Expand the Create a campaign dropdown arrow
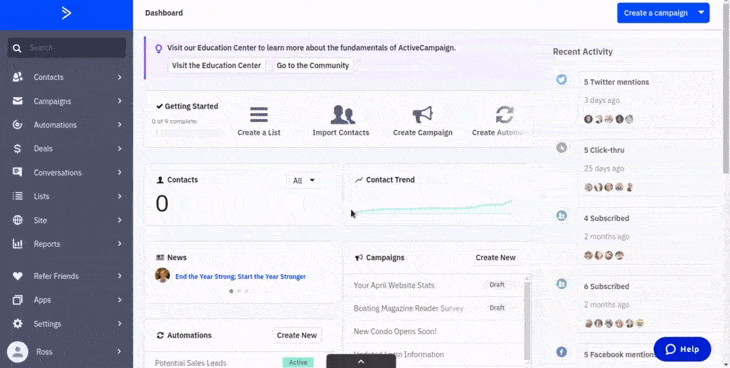Image resolution: width=730 pixels, height=368 pixels. (x=701, y=13)
